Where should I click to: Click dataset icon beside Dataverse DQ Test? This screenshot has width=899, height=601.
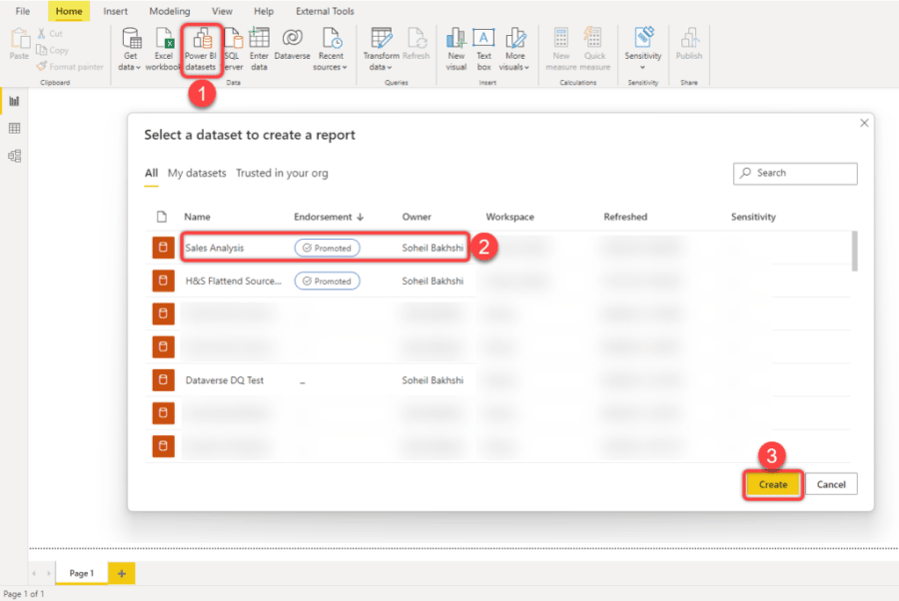pyautogui.click(x=163, y=380)
